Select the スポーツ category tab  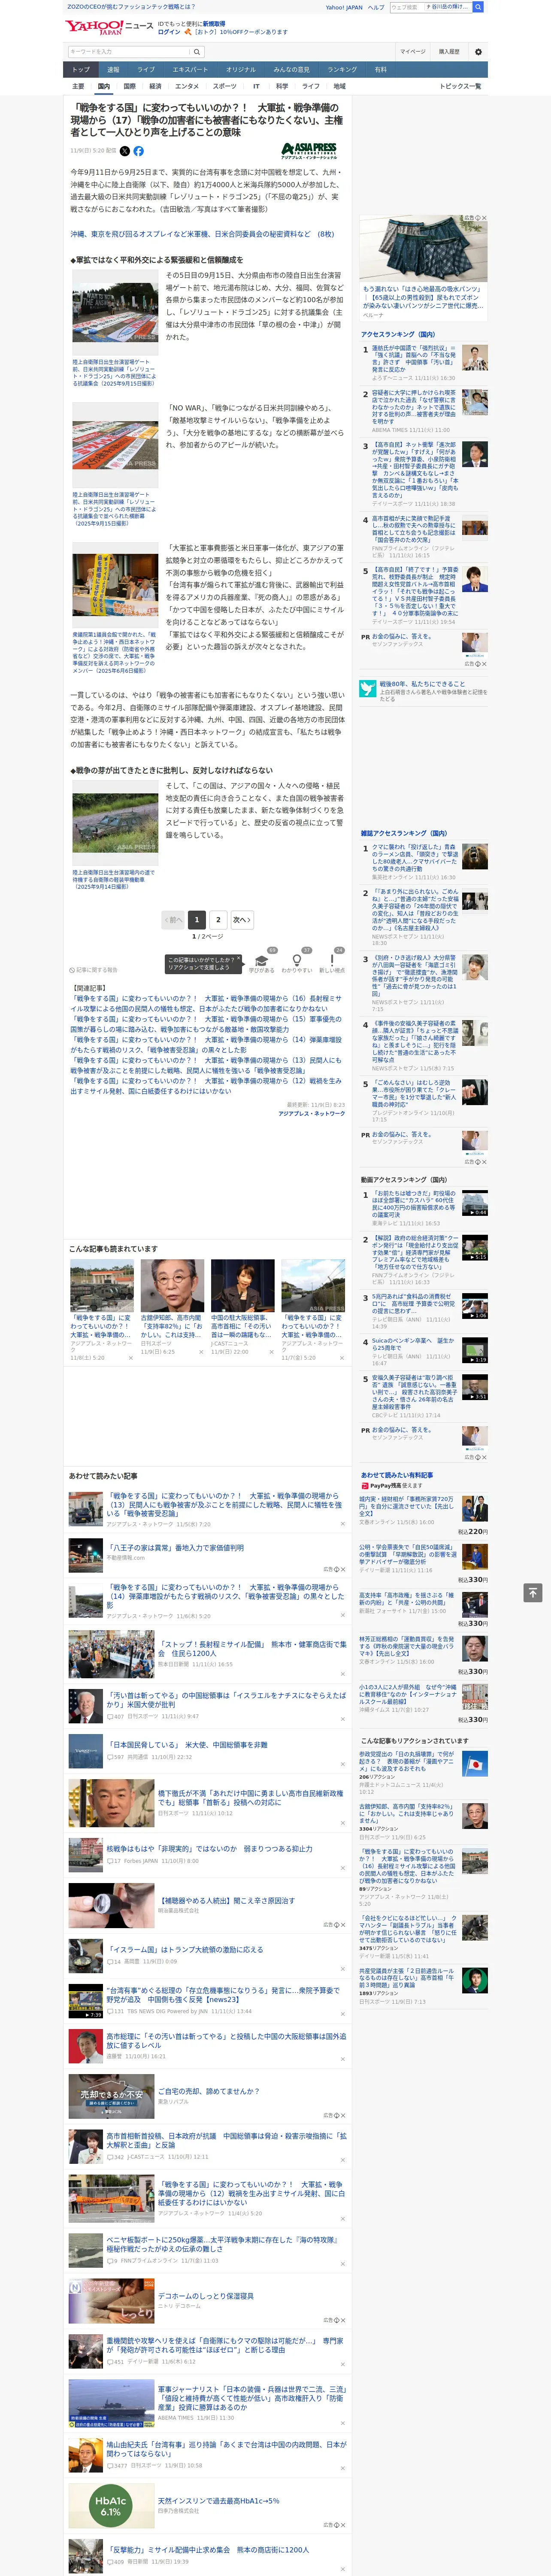(225, 86)
